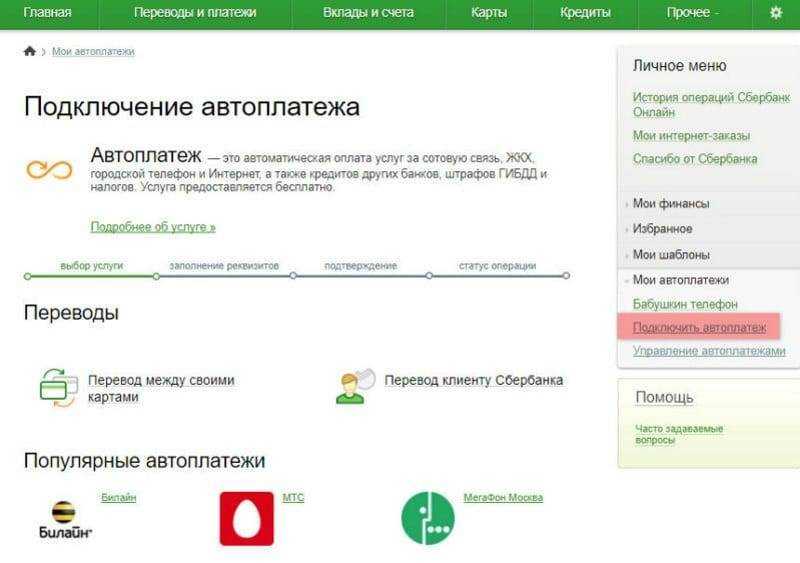Viewport: 800px width, 563px height.
Task: Click Подключить автоплатеж link
Action: coord(699,328)
